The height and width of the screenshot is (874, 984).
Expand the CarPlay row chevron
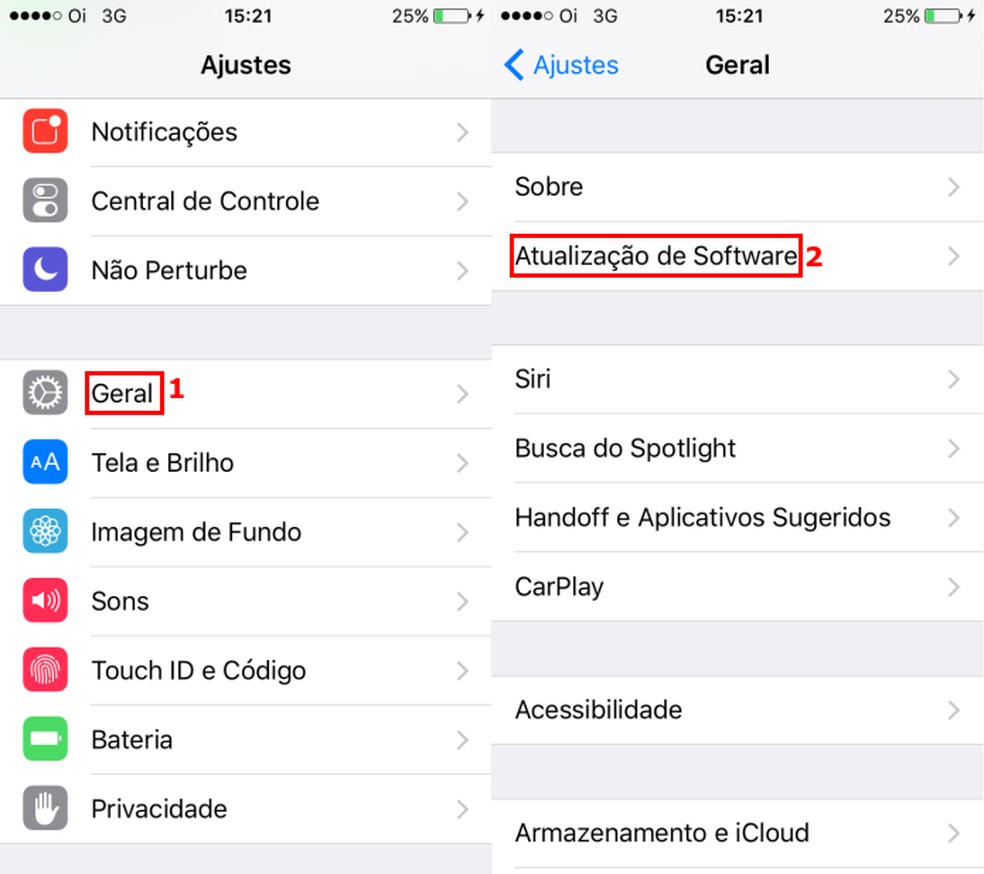953,586
